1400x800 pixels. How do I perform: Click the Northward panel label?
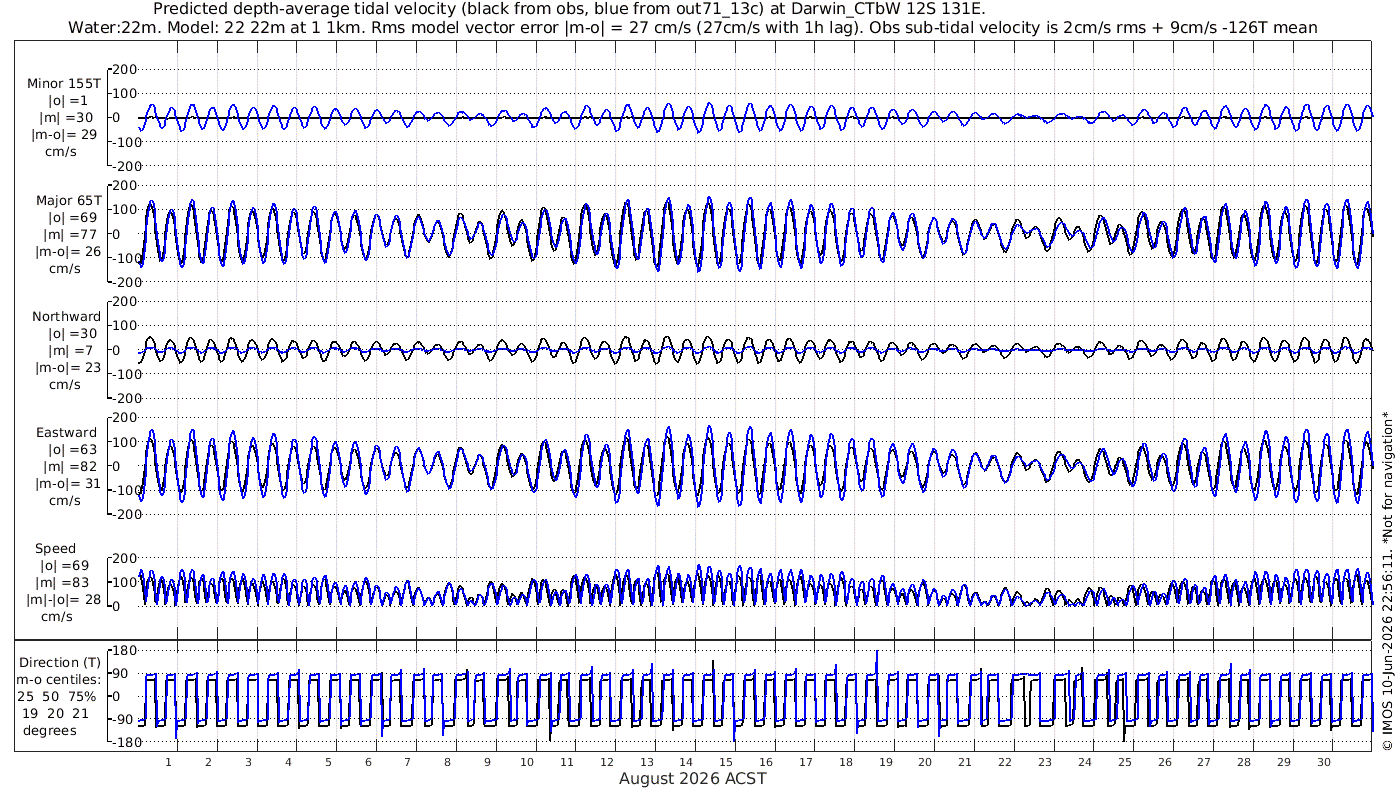pyautogui.click(x=66, y=317)
